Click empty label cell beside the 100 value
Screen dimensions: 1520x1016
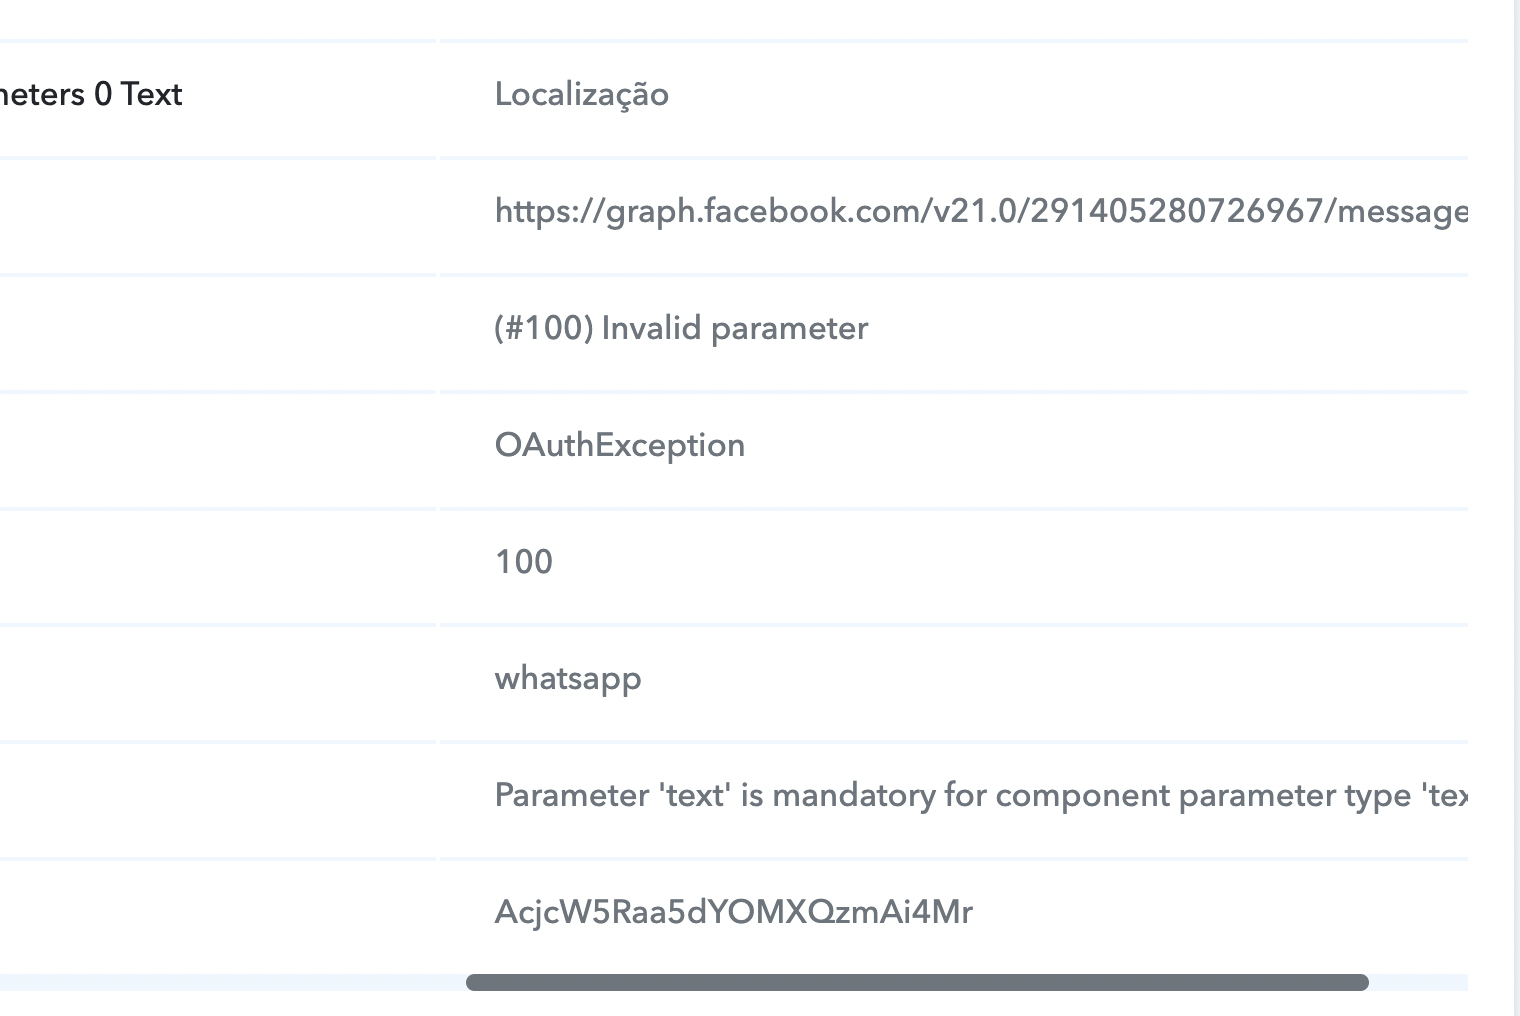point(217,566)
